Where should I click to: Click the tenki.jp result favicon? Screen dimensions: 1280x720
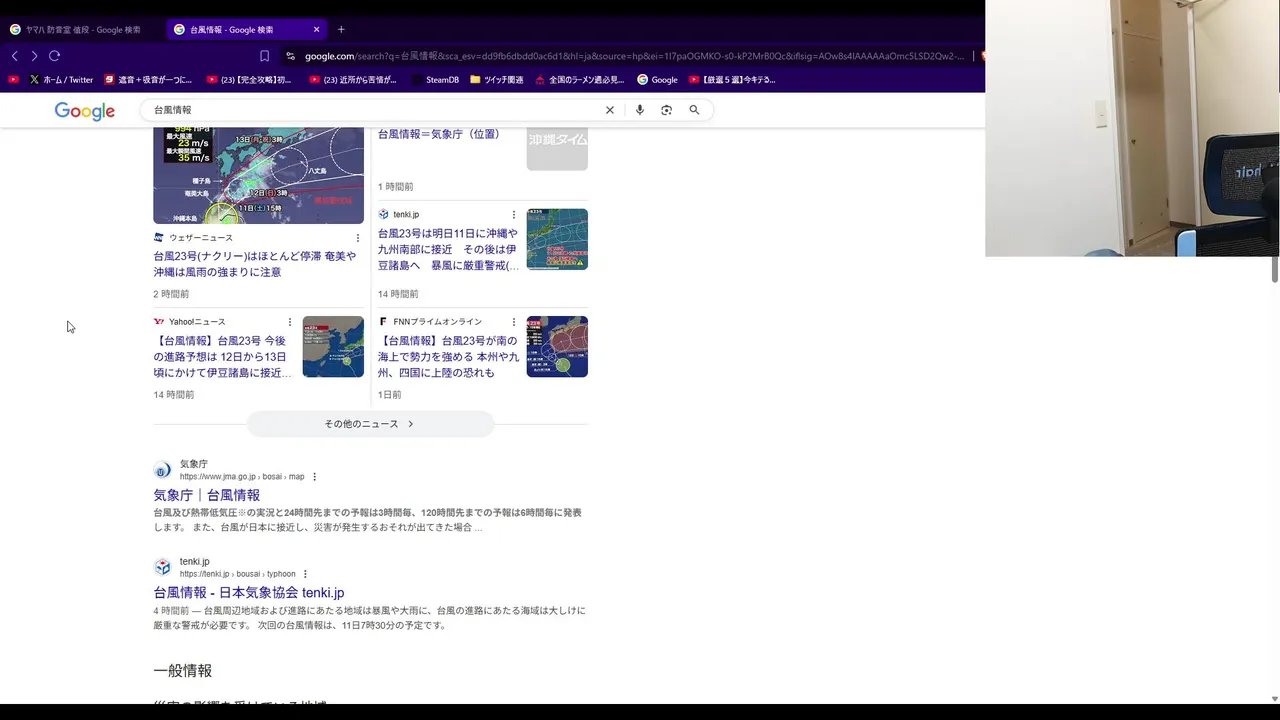tap(162, 567)
